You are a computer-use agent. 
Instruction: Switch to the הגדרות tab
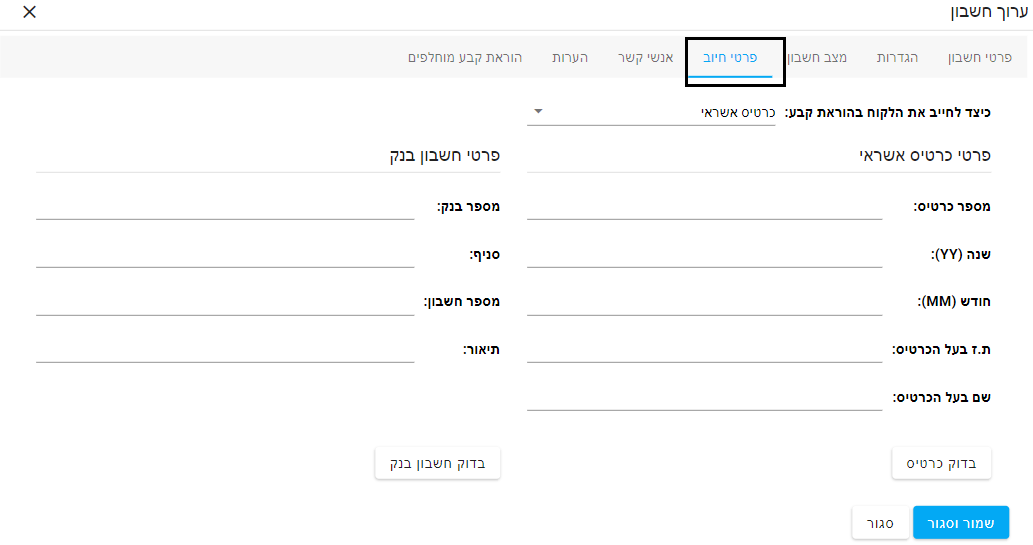point(897,57)
